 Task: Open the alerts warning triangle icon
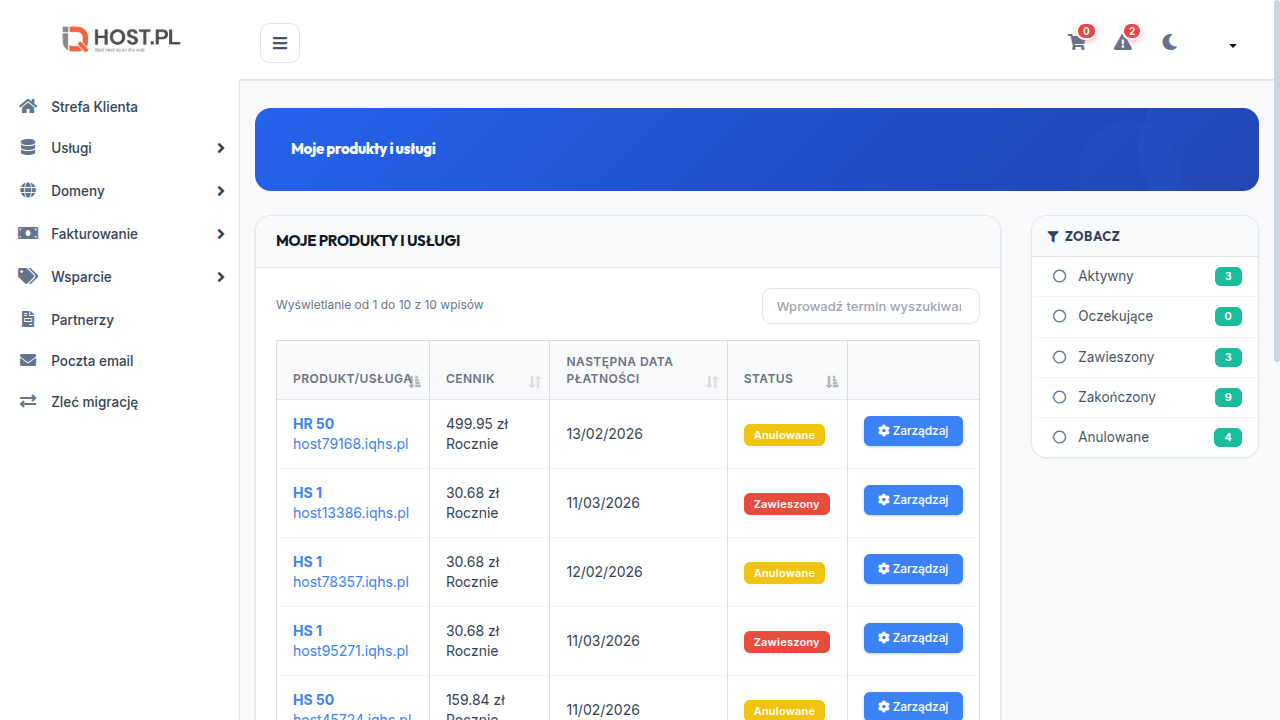click(1123, 43)
